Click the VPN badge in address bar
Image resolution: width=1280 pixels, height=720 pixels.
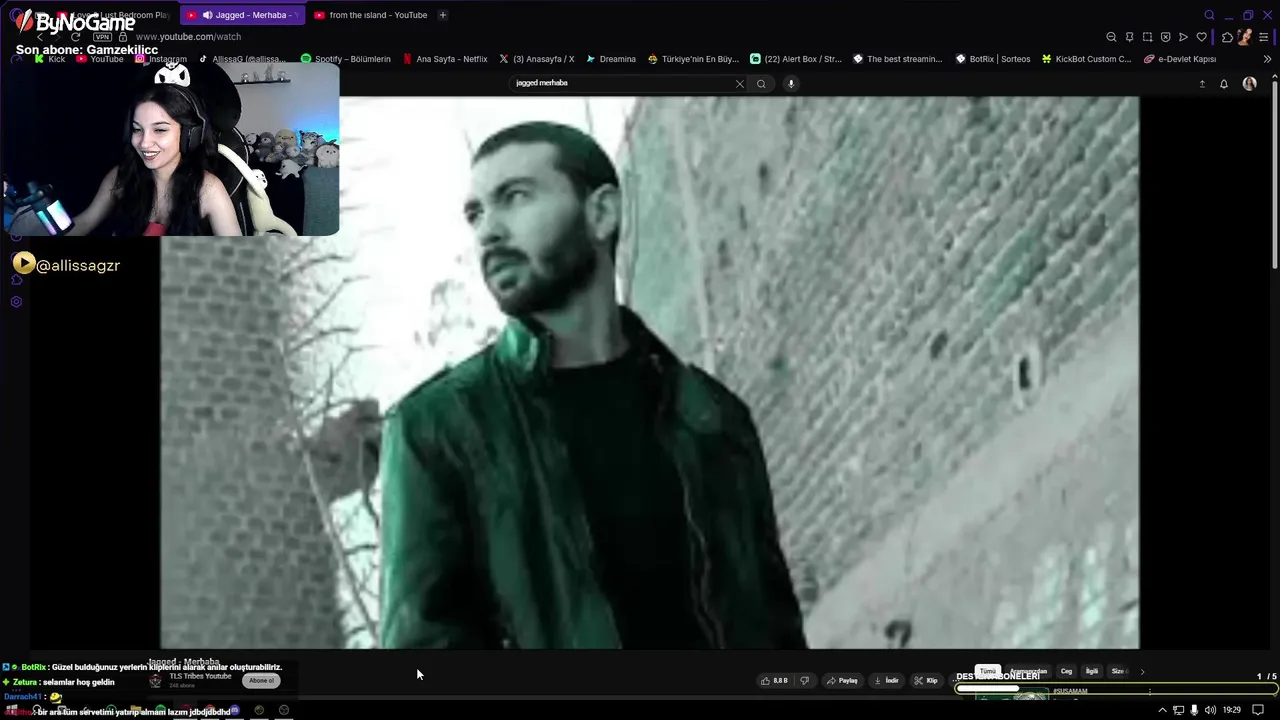point(102,37)
